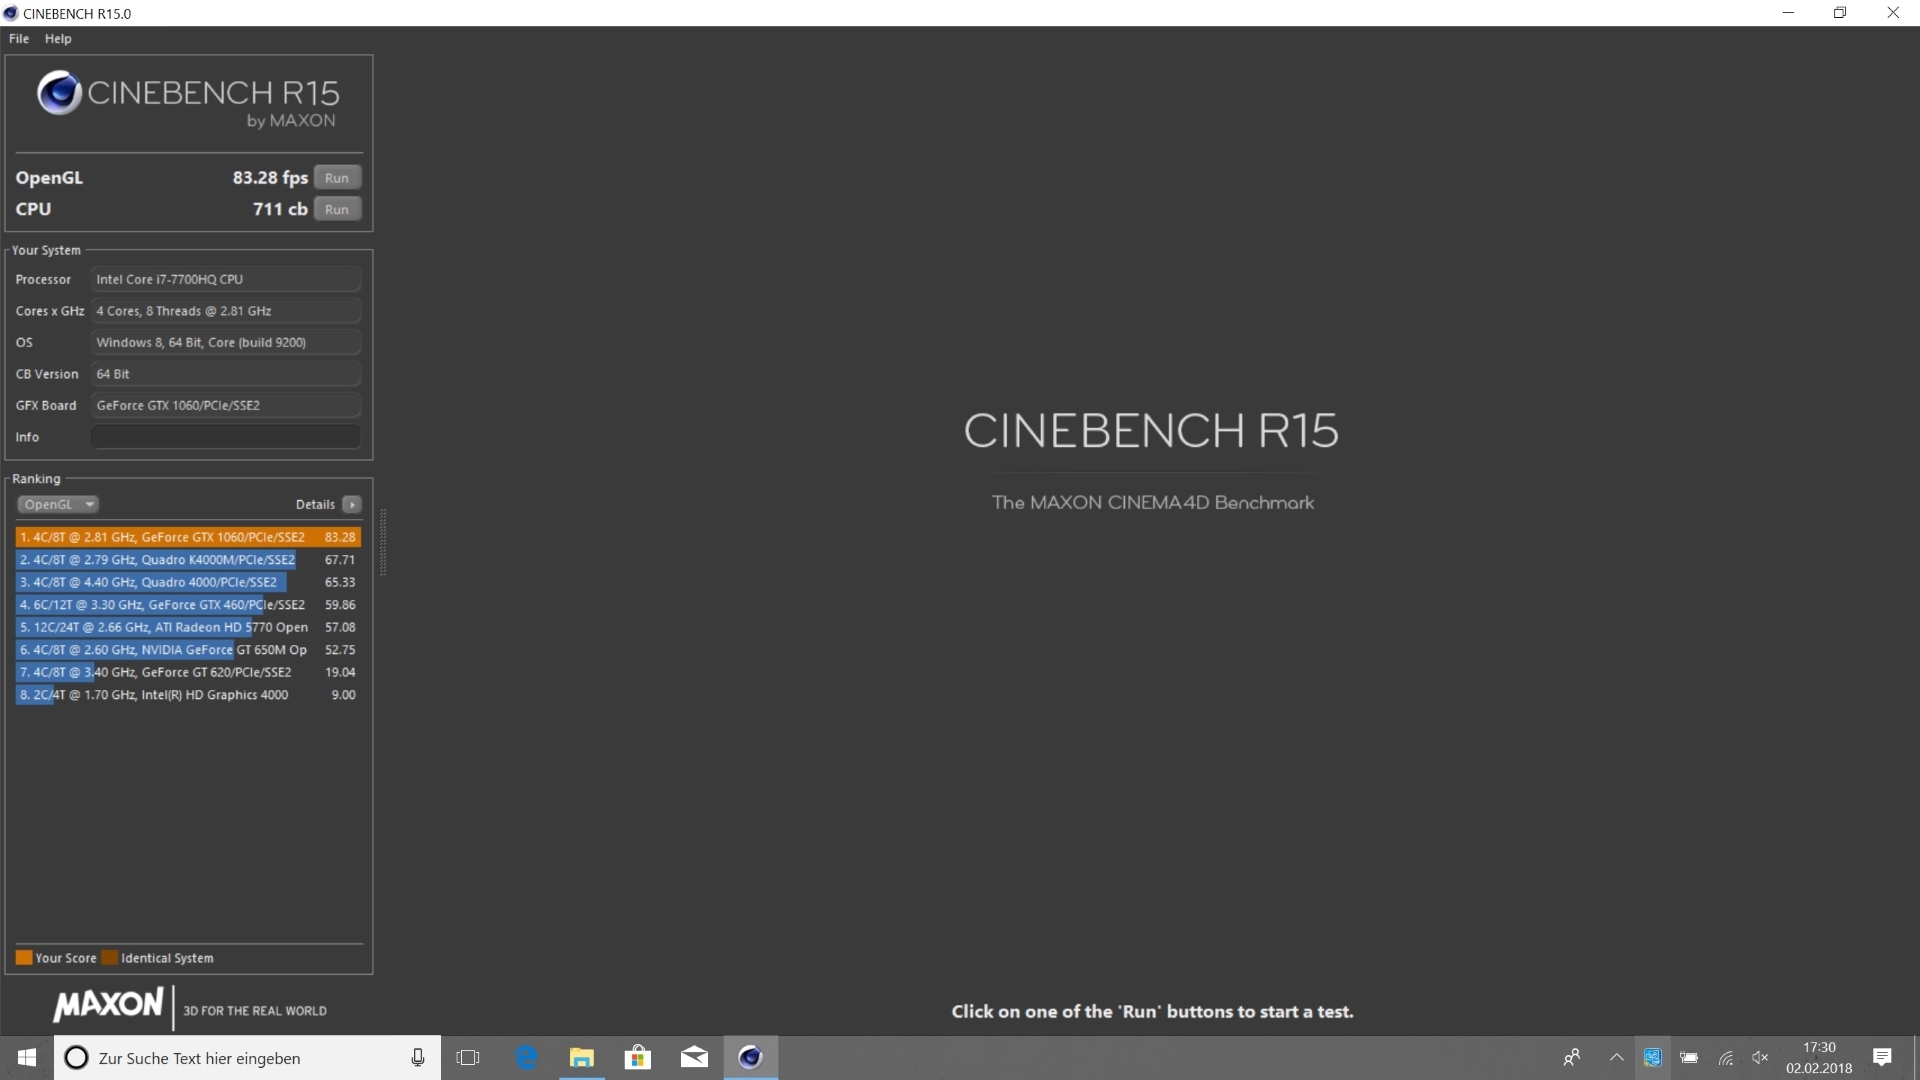Viewport: 1920px width, 1080px height.
Task: Open the battery status tray icon
Action: click(x=1689, y=1058)
